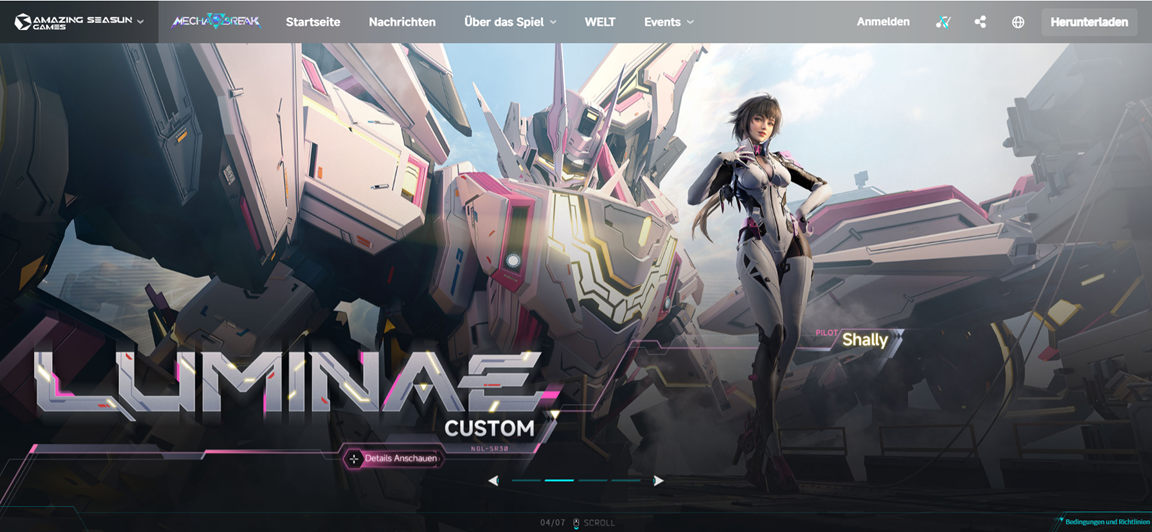
Task: Select the last carousel indicator dash
Action: pyautogui.click(x=626, y=481)
